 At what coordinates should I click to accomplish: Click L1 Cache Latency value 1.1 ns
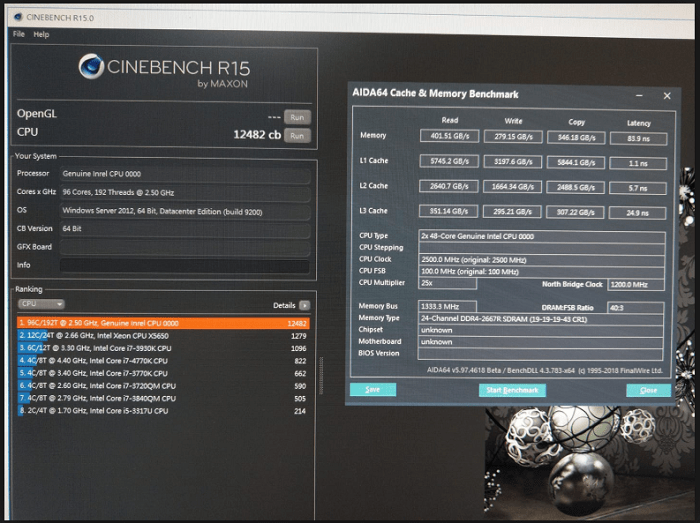coord(638,164)
